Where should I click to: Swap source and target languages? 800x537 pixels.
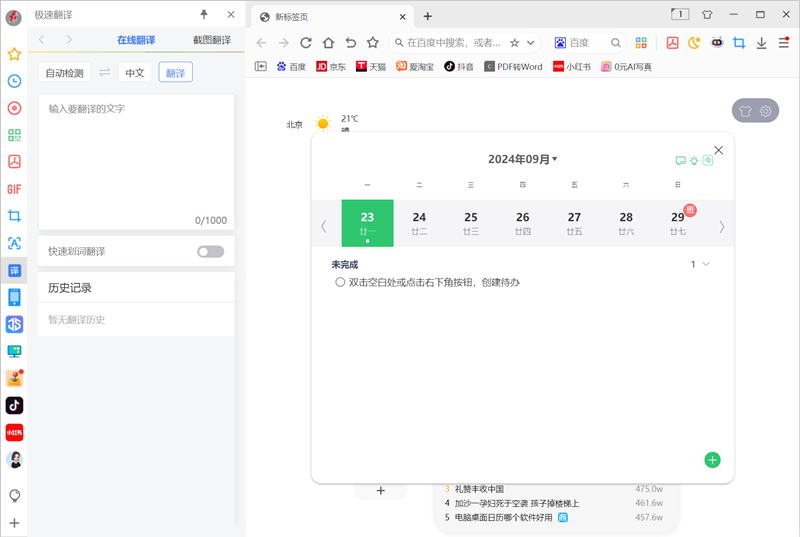(x=104, y=72)
